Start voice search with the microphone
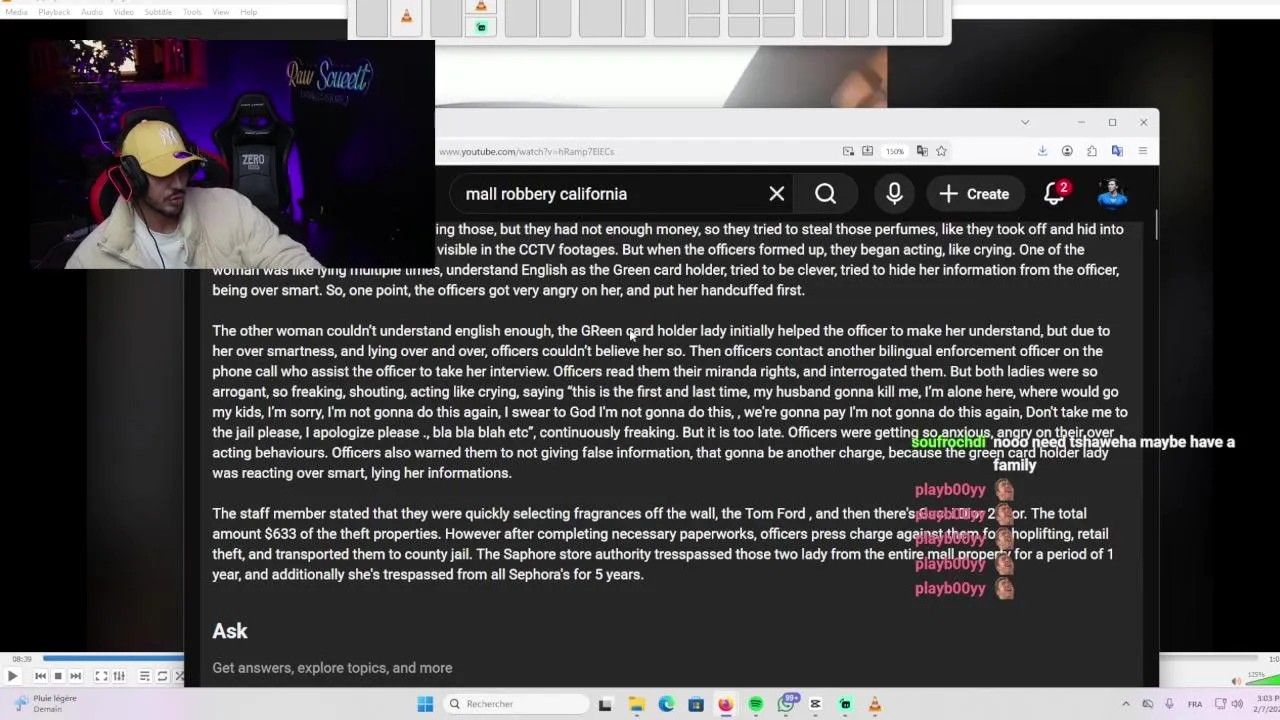 894,194
